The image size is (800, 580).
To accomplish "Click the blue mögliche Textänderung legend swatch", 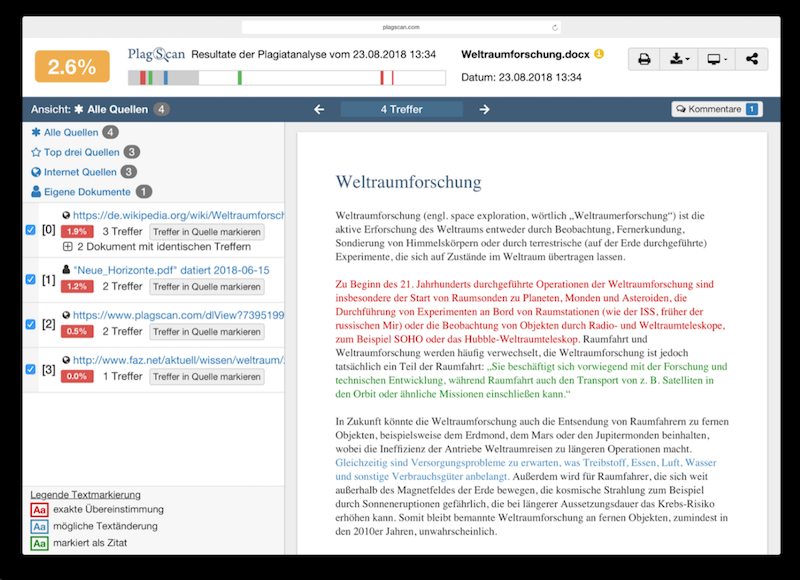I will (x=39, y=526).
